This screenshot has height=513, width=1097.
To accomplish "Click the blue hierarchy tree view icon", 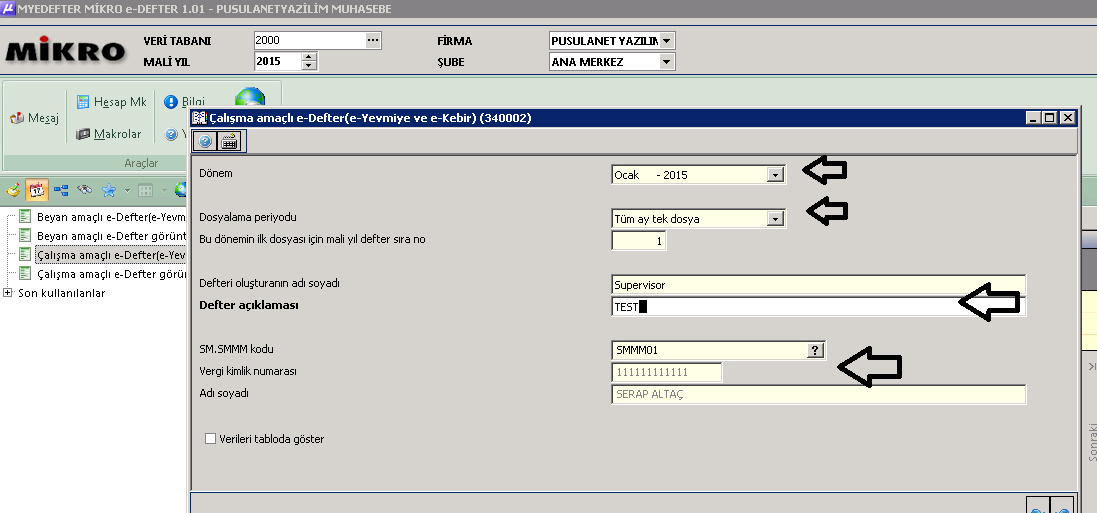I will click(62, 190).
